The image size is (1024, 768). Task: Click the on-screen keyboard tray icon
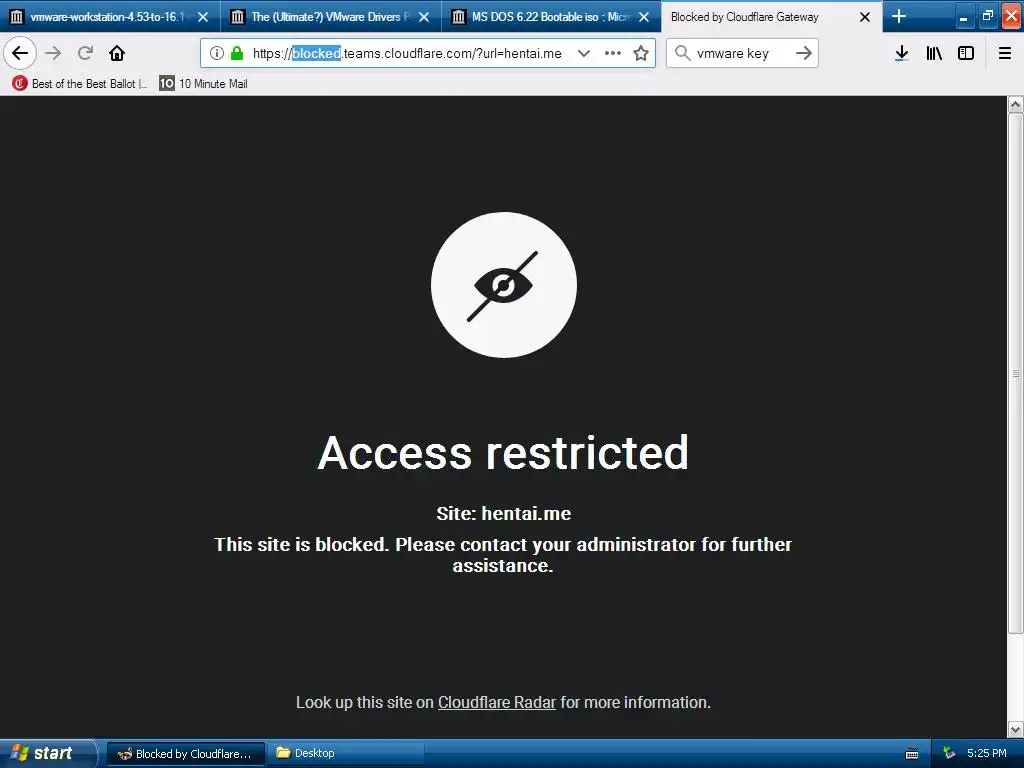tap(912, 754)
